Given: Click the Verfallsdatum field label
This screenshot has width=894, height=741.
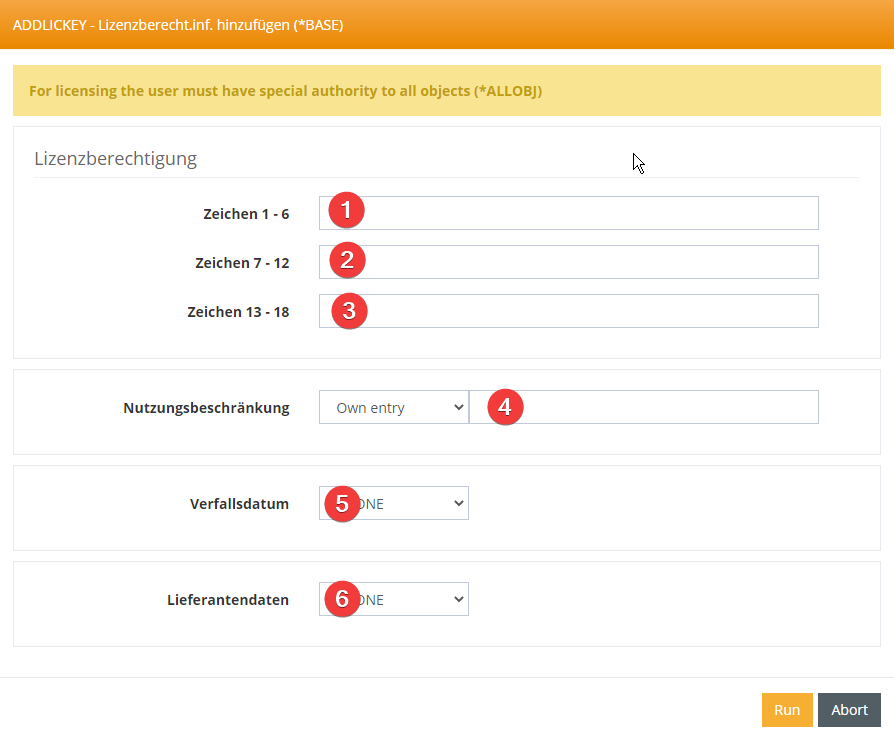Looking at the screenshot, I should pos(239,504).
